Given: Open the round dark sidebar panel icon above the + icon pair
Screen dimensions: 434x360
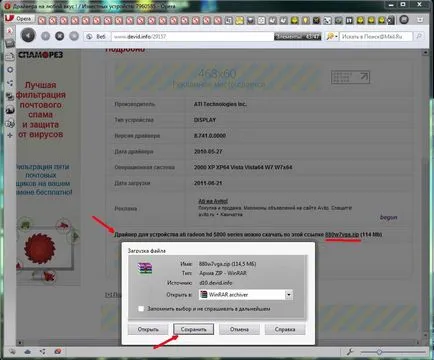Looking at the screenshot, I should [x=10, y=110].
